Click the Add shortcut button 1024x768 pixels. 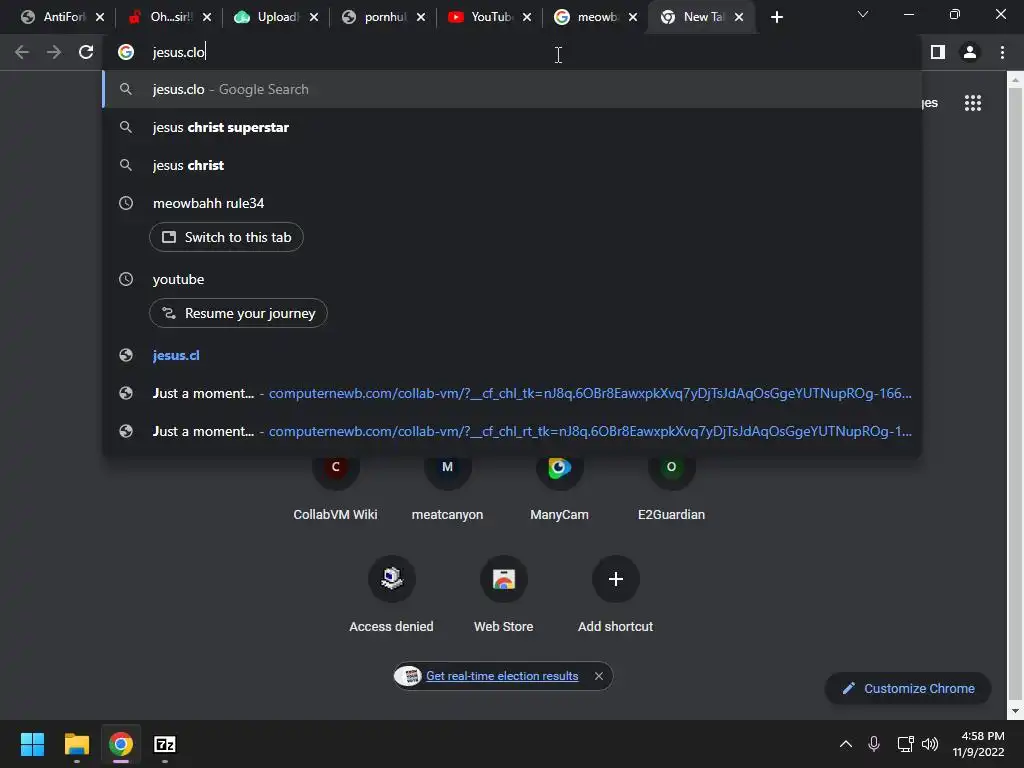point(615,594)
